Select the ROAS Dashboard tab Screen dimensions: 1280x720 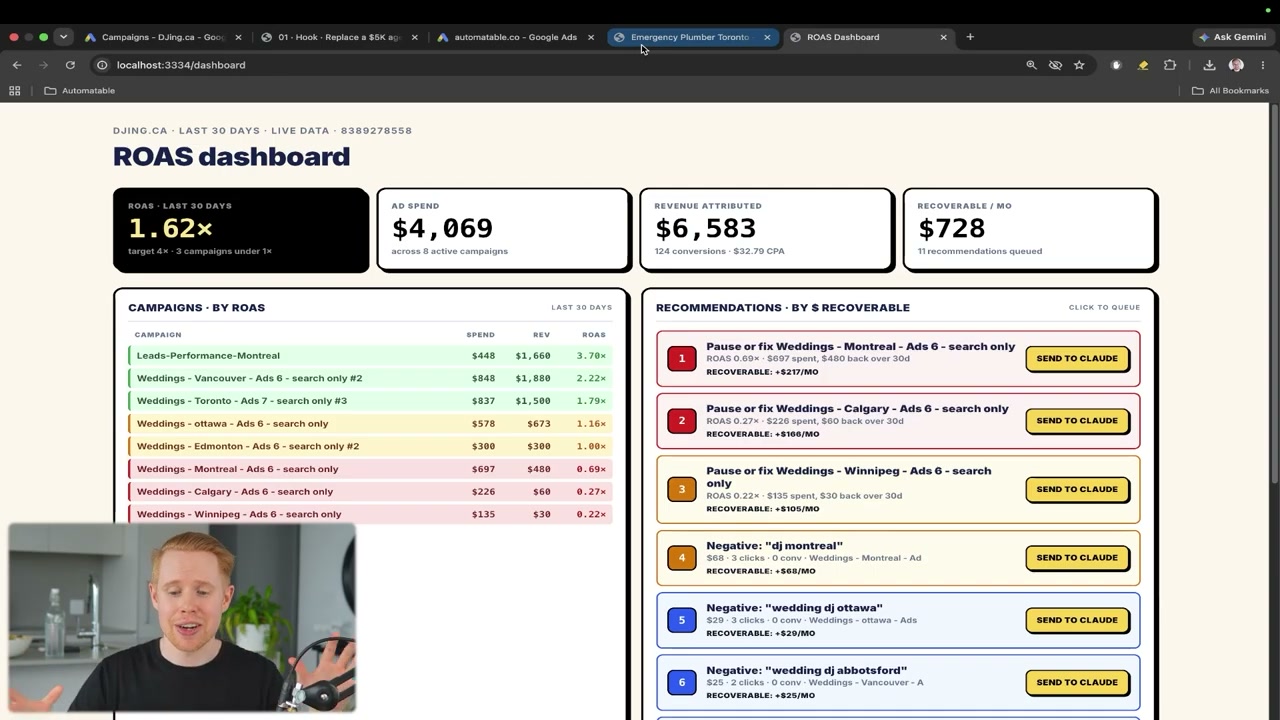point(867,37)
